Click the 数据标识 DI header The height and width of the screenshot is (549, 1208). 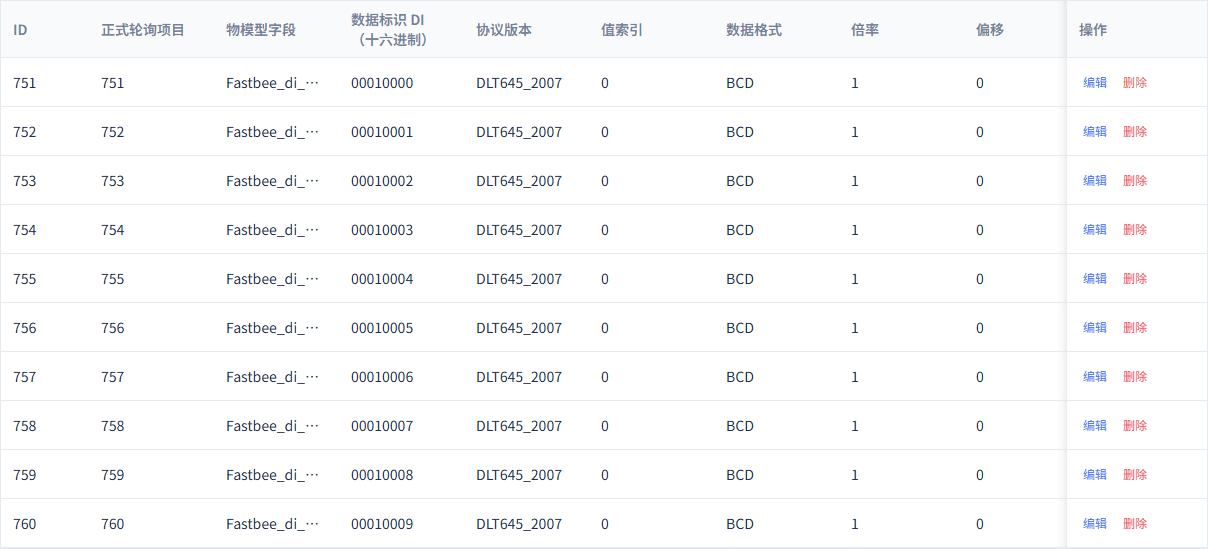(x=392, y=30)
